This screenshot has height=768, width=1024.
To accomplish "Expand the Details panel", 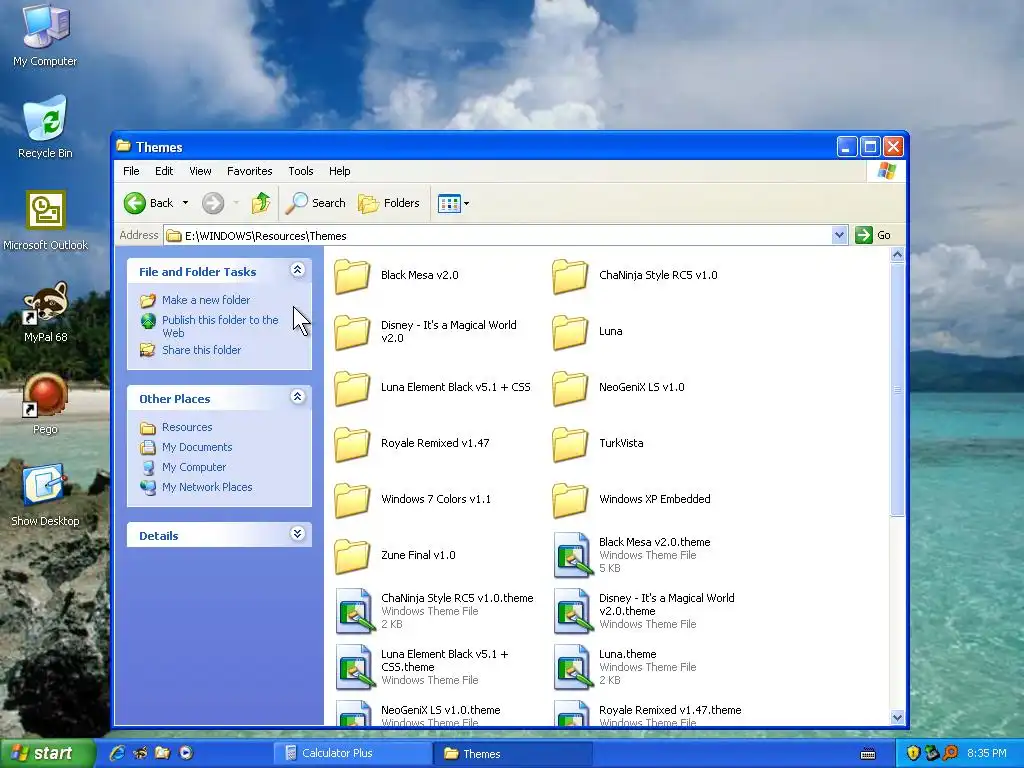I will [x=297, y=534].
